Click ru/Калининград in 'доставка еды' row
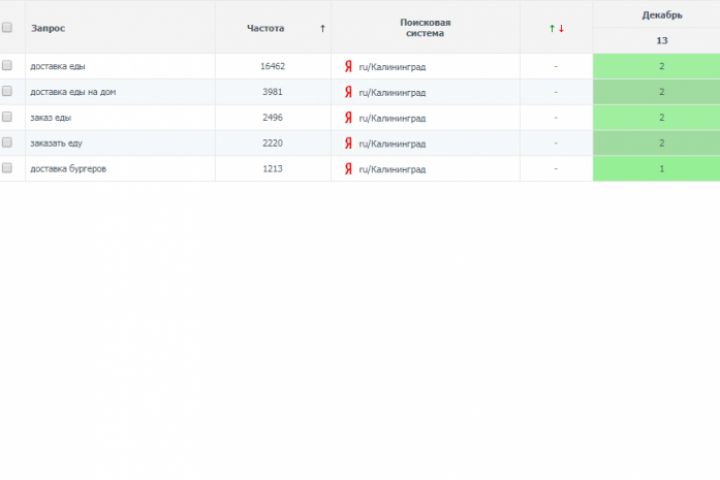 (392, 67)
